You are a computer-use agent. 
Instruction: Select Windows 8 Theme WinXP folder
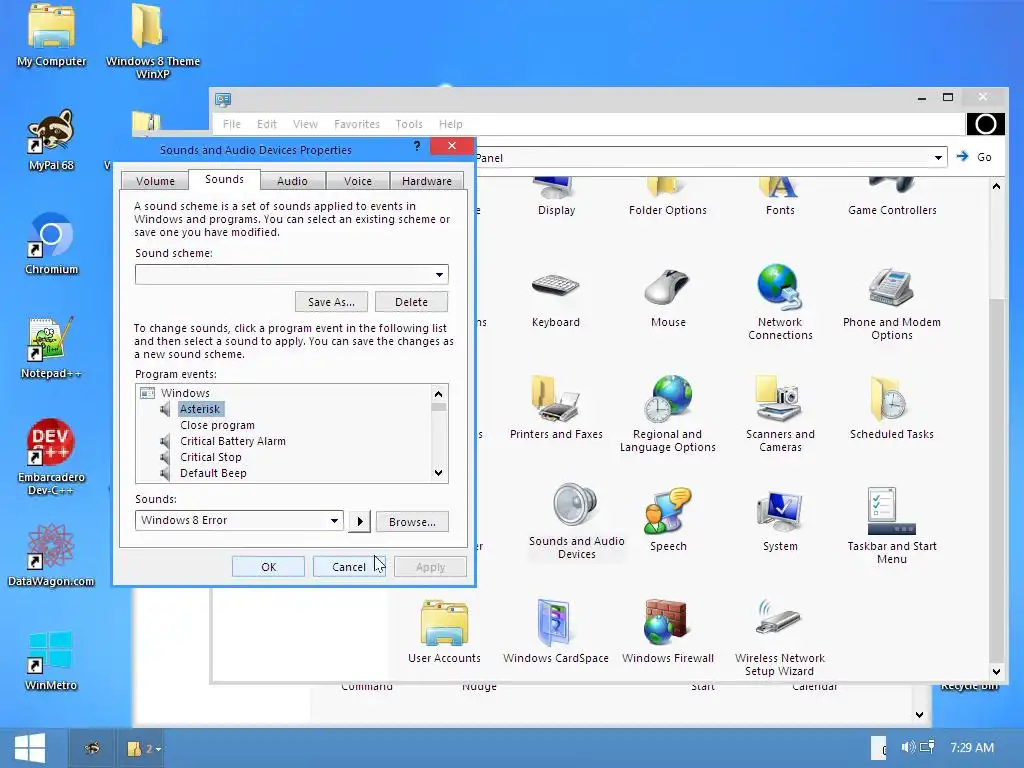(153, 42)
